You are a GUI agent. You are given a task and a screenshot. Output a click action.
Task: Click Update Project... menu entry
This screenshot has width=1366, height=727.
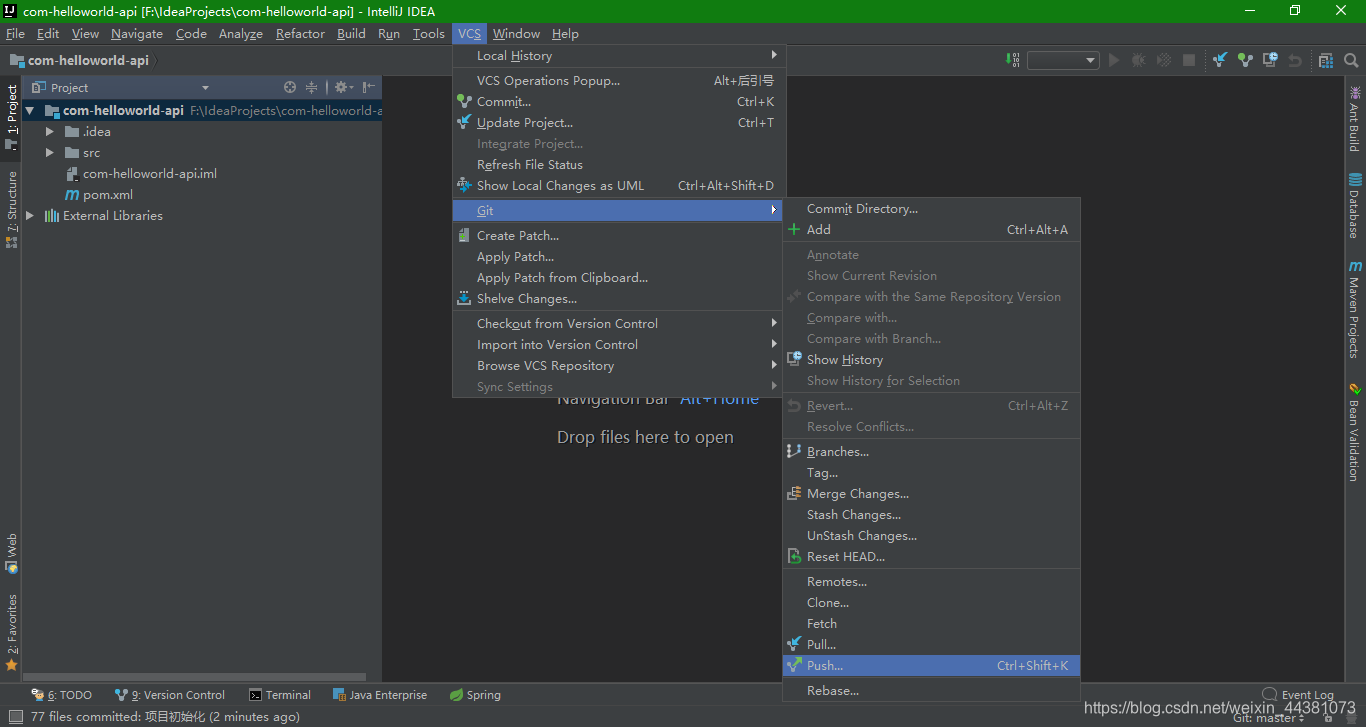coord(619,123)
